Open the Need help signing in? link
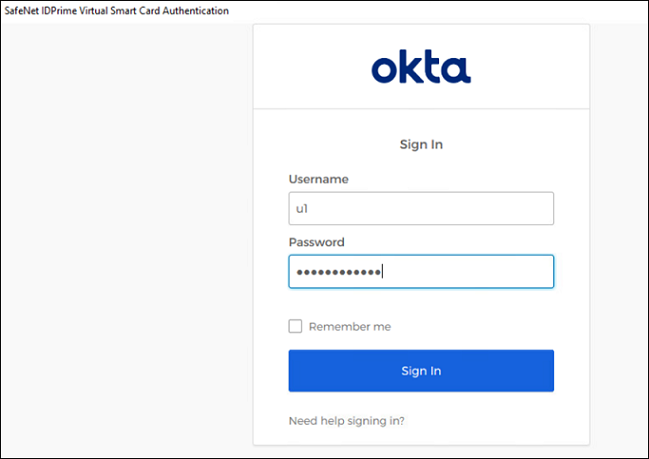This screenshot has height=459, width=649. pyautogui.click(x=346, y=421)
